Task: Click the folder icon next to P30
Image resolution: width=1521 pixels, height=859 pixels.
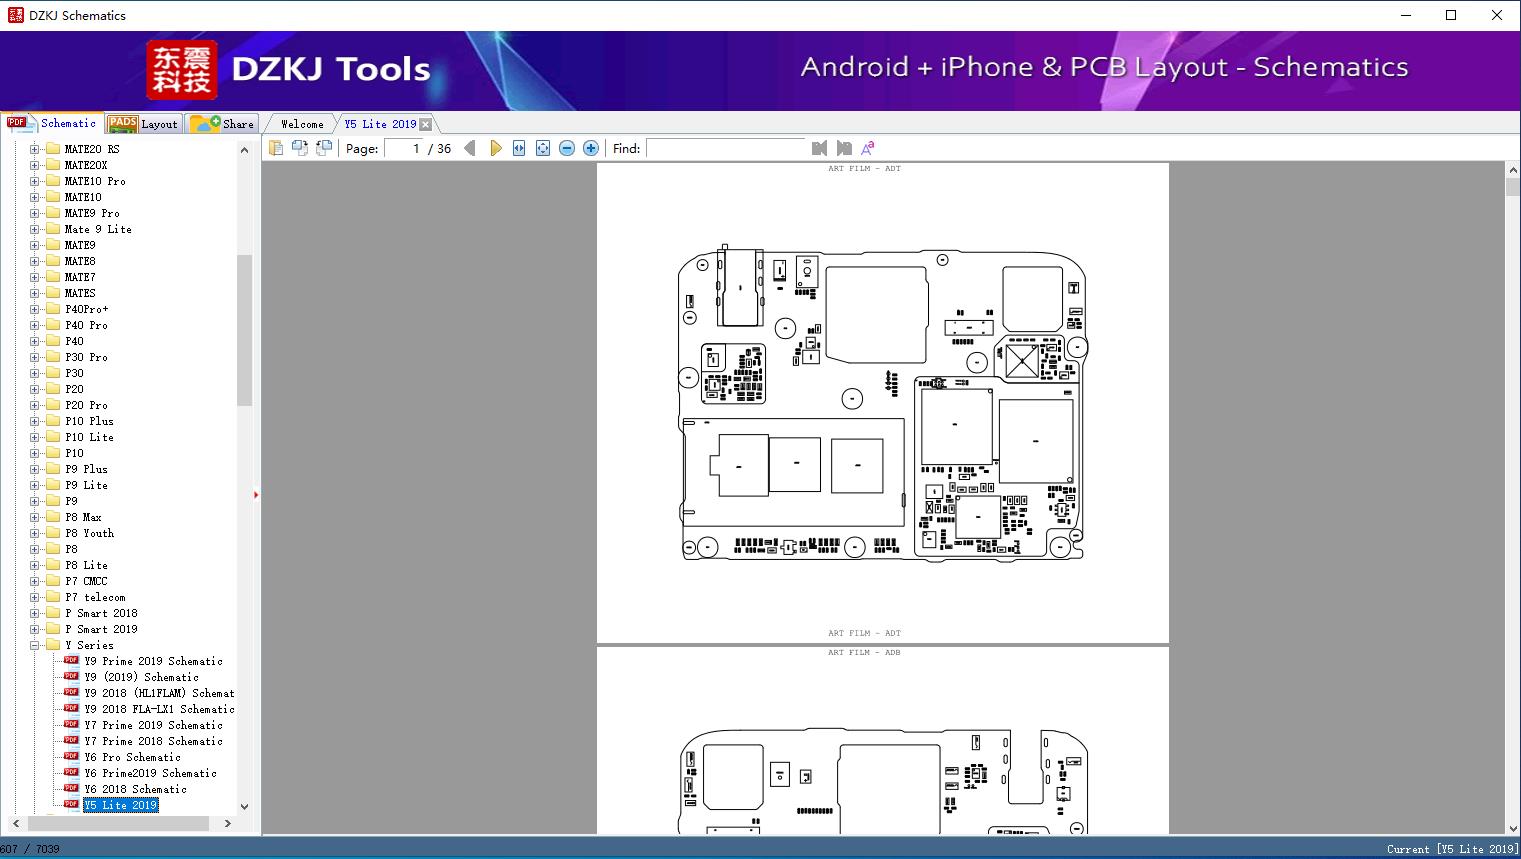Action: coord(53,373)
